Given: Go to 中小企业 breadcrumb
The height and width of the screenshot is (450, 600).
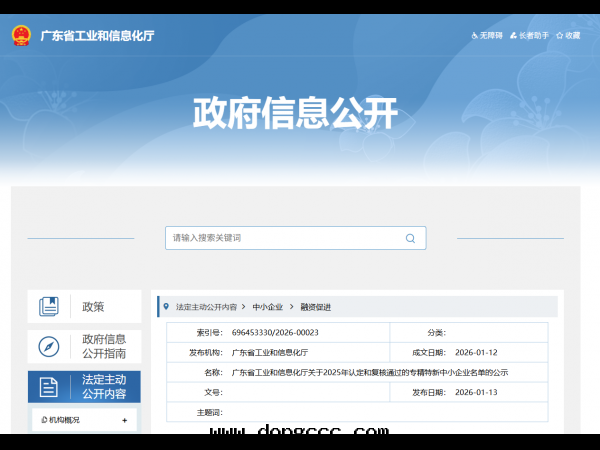Looking at the screenshot, I should 267,307.
